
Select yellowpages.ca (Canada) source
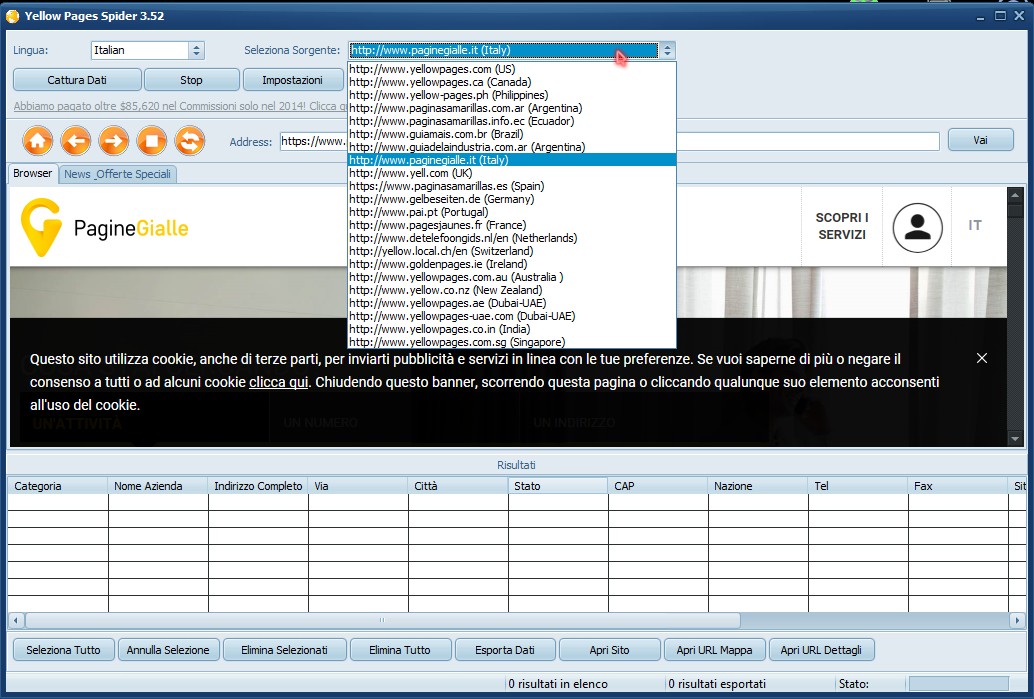(x=512, y=82)
